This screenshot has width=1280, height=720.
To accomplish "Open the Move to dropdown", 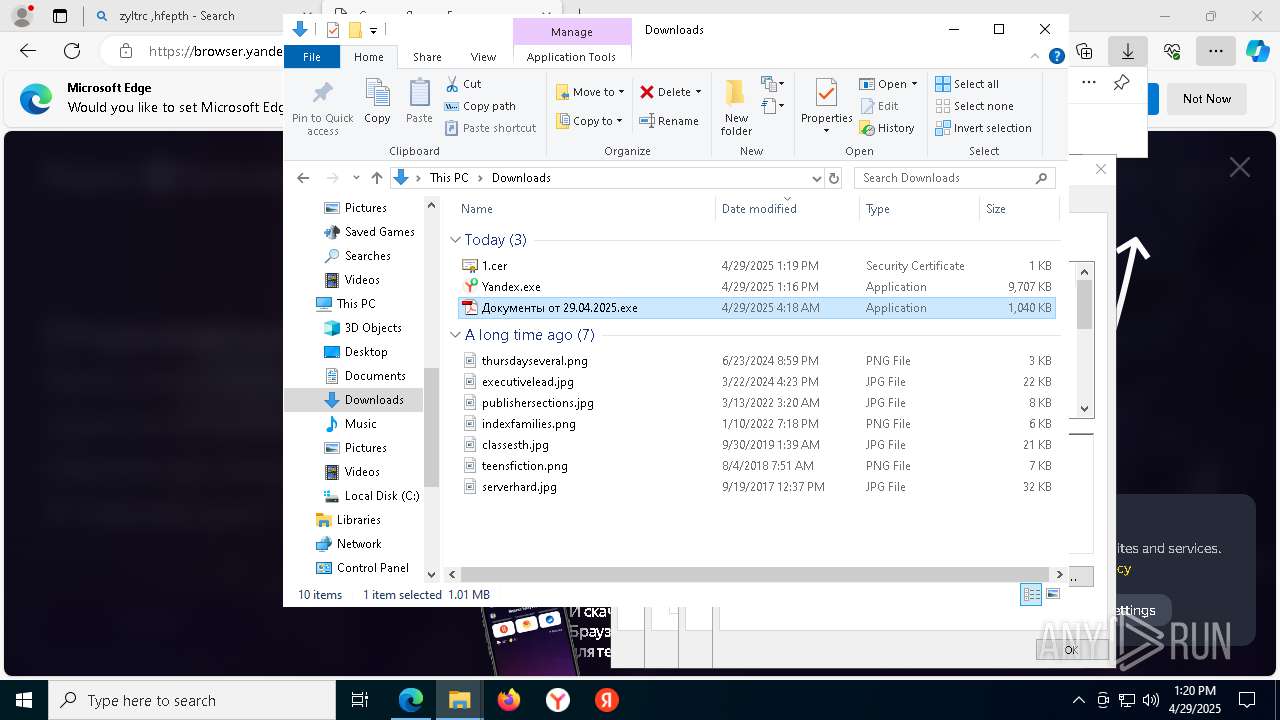I will point(590,92).
